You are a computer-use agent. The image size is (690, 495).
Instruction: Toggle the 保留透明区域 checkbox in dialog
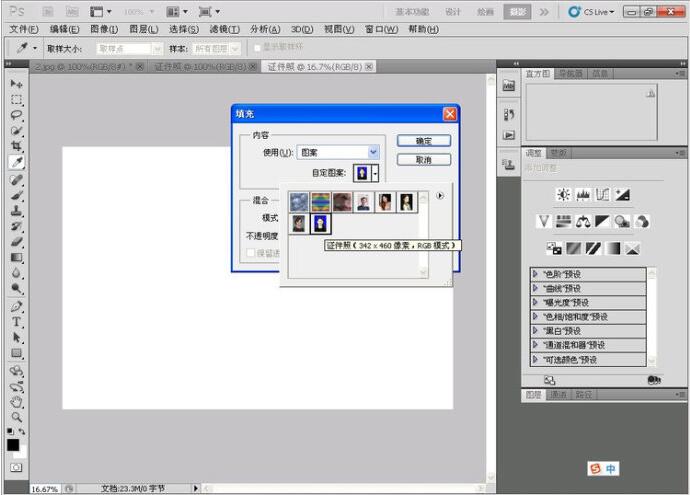tap(251, 253)
